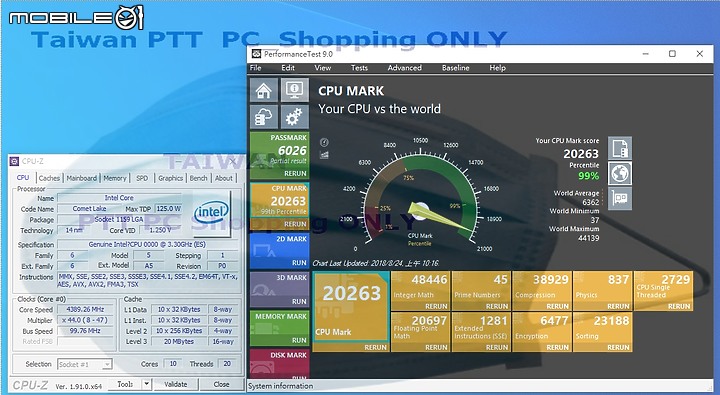Screen dimensions: 720x395
Task: Run the Memory Mark test
Action: tap(299, 340)
